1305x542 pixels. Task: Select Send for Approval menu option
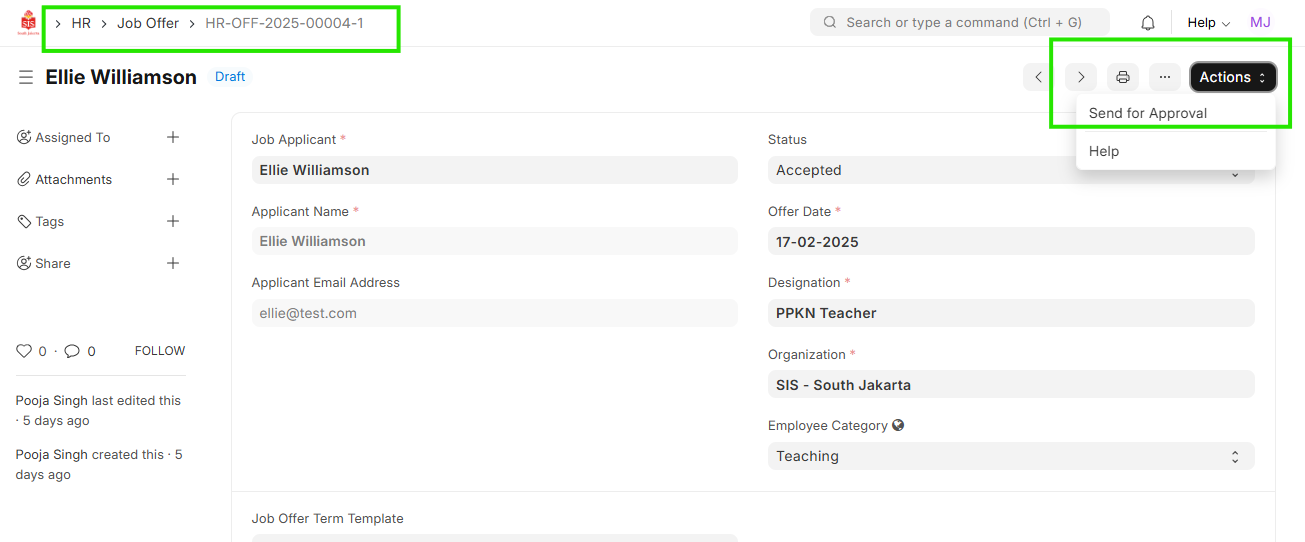(x=1148, y=113)
